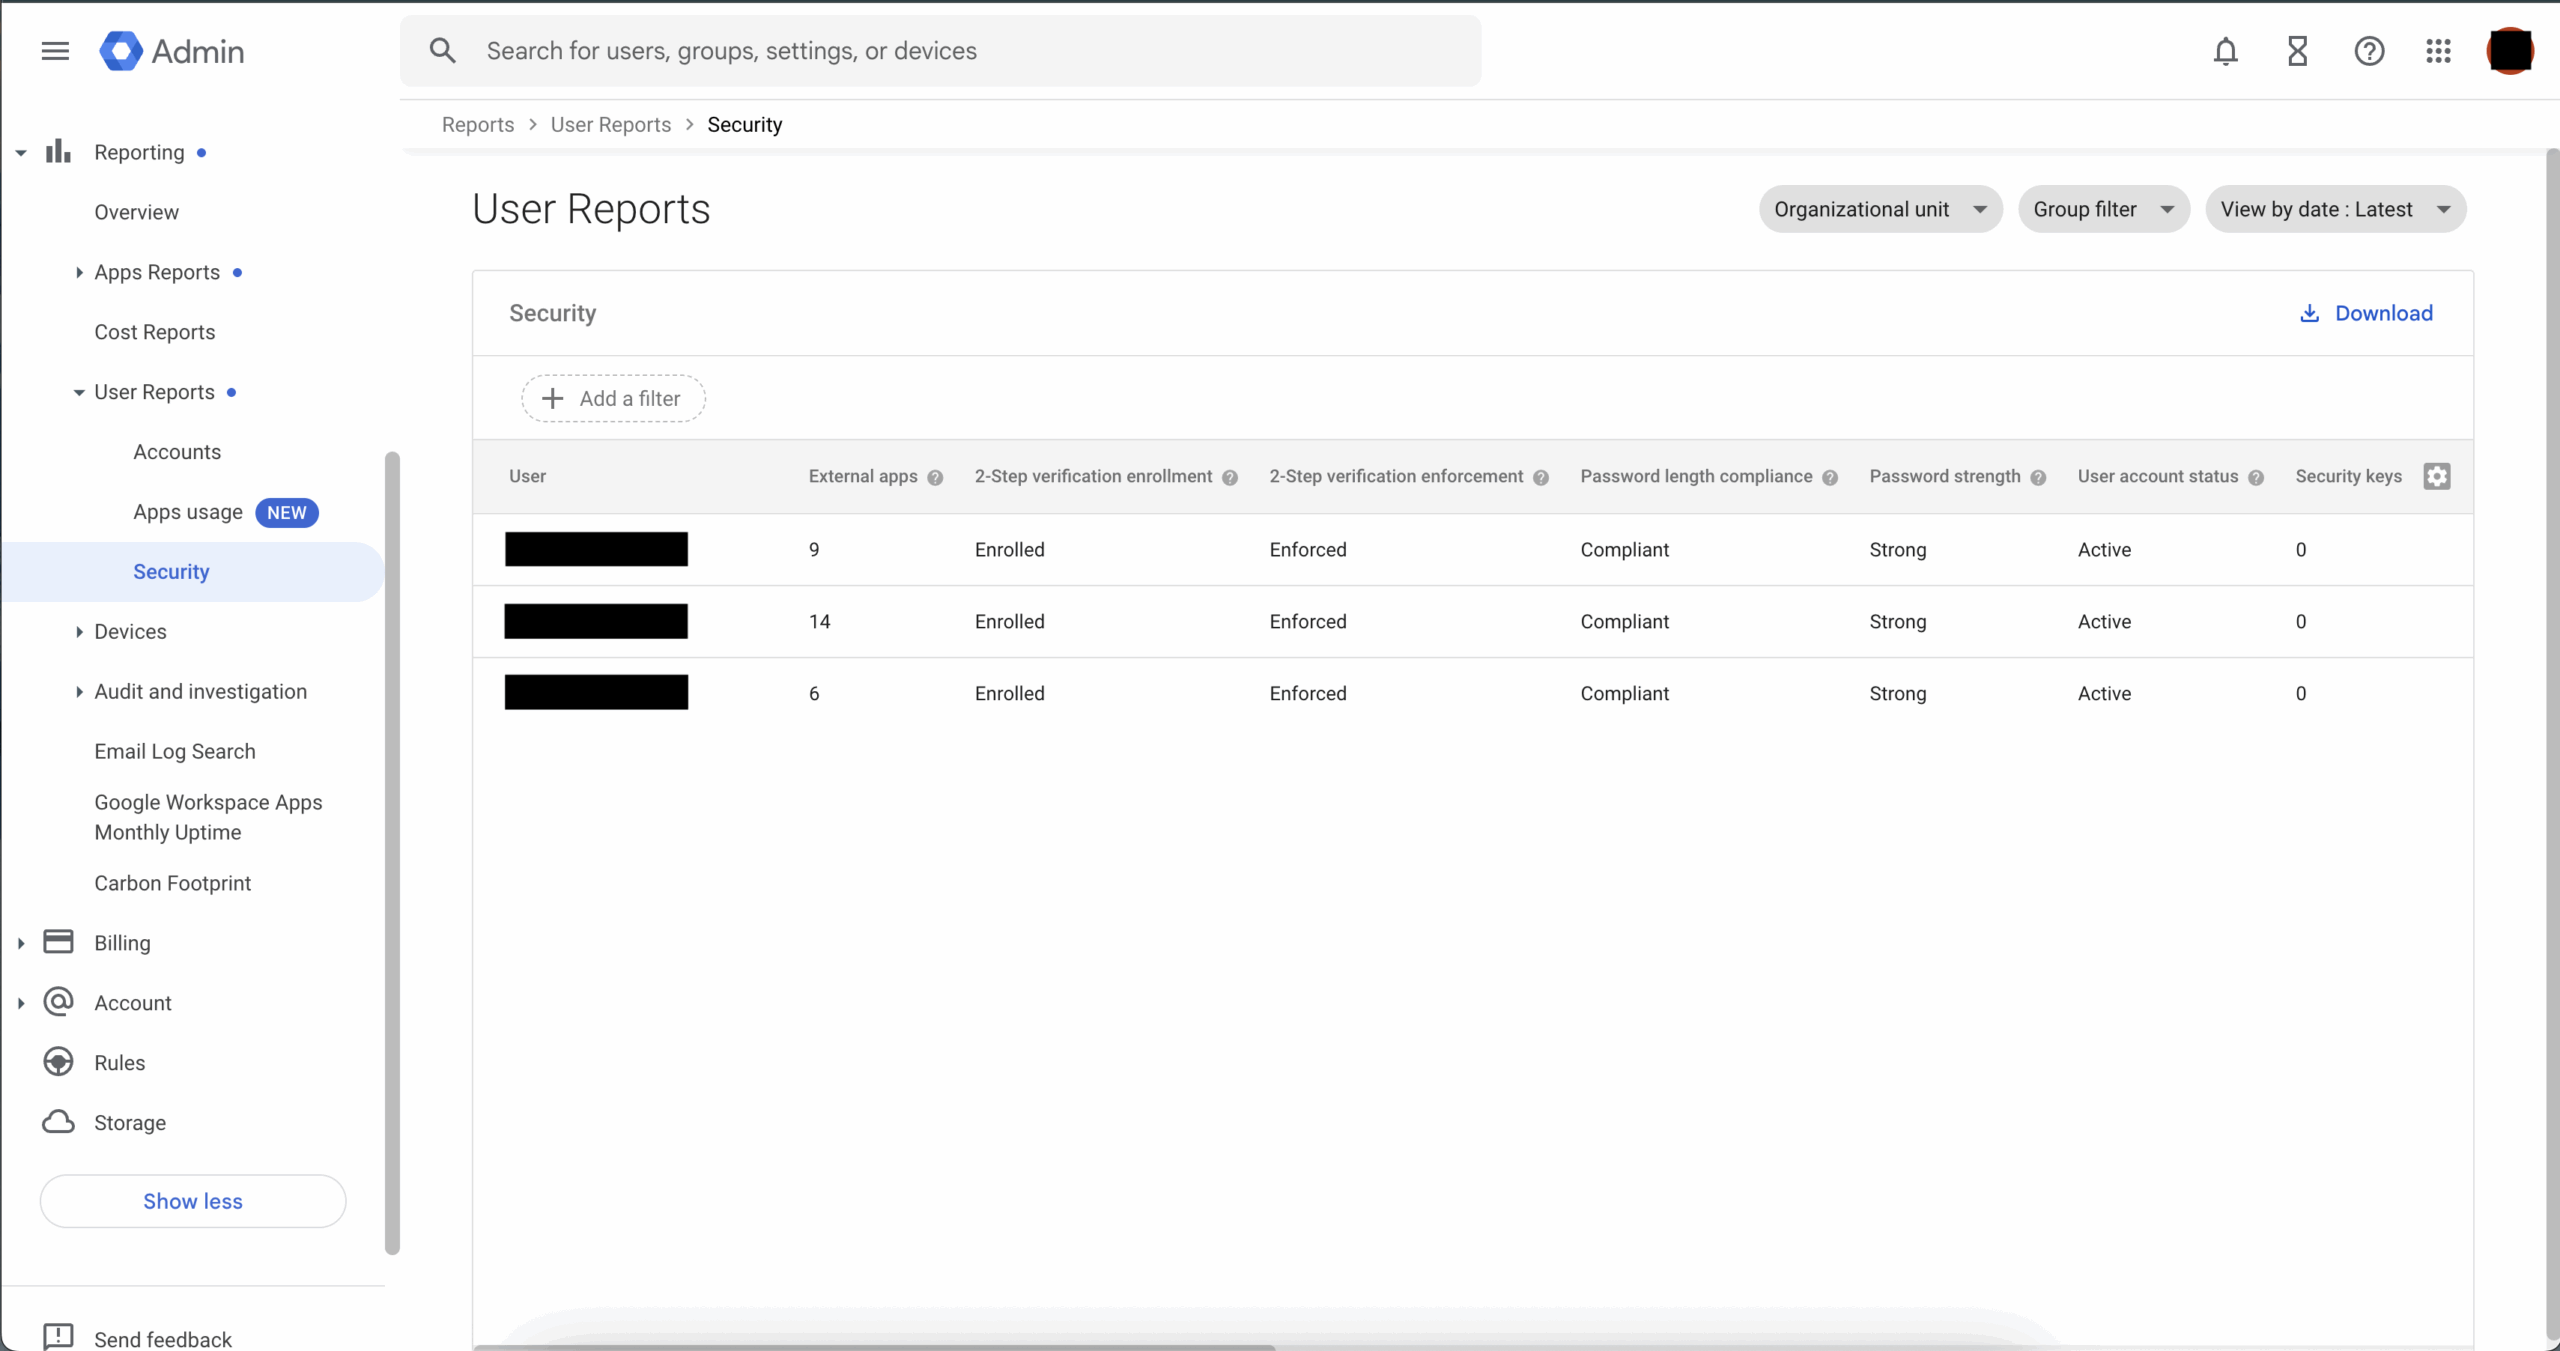Viewport: 2560px width, 1351px height.
Task: Click the Storage sidebar label
Action: click(130, 1122)
